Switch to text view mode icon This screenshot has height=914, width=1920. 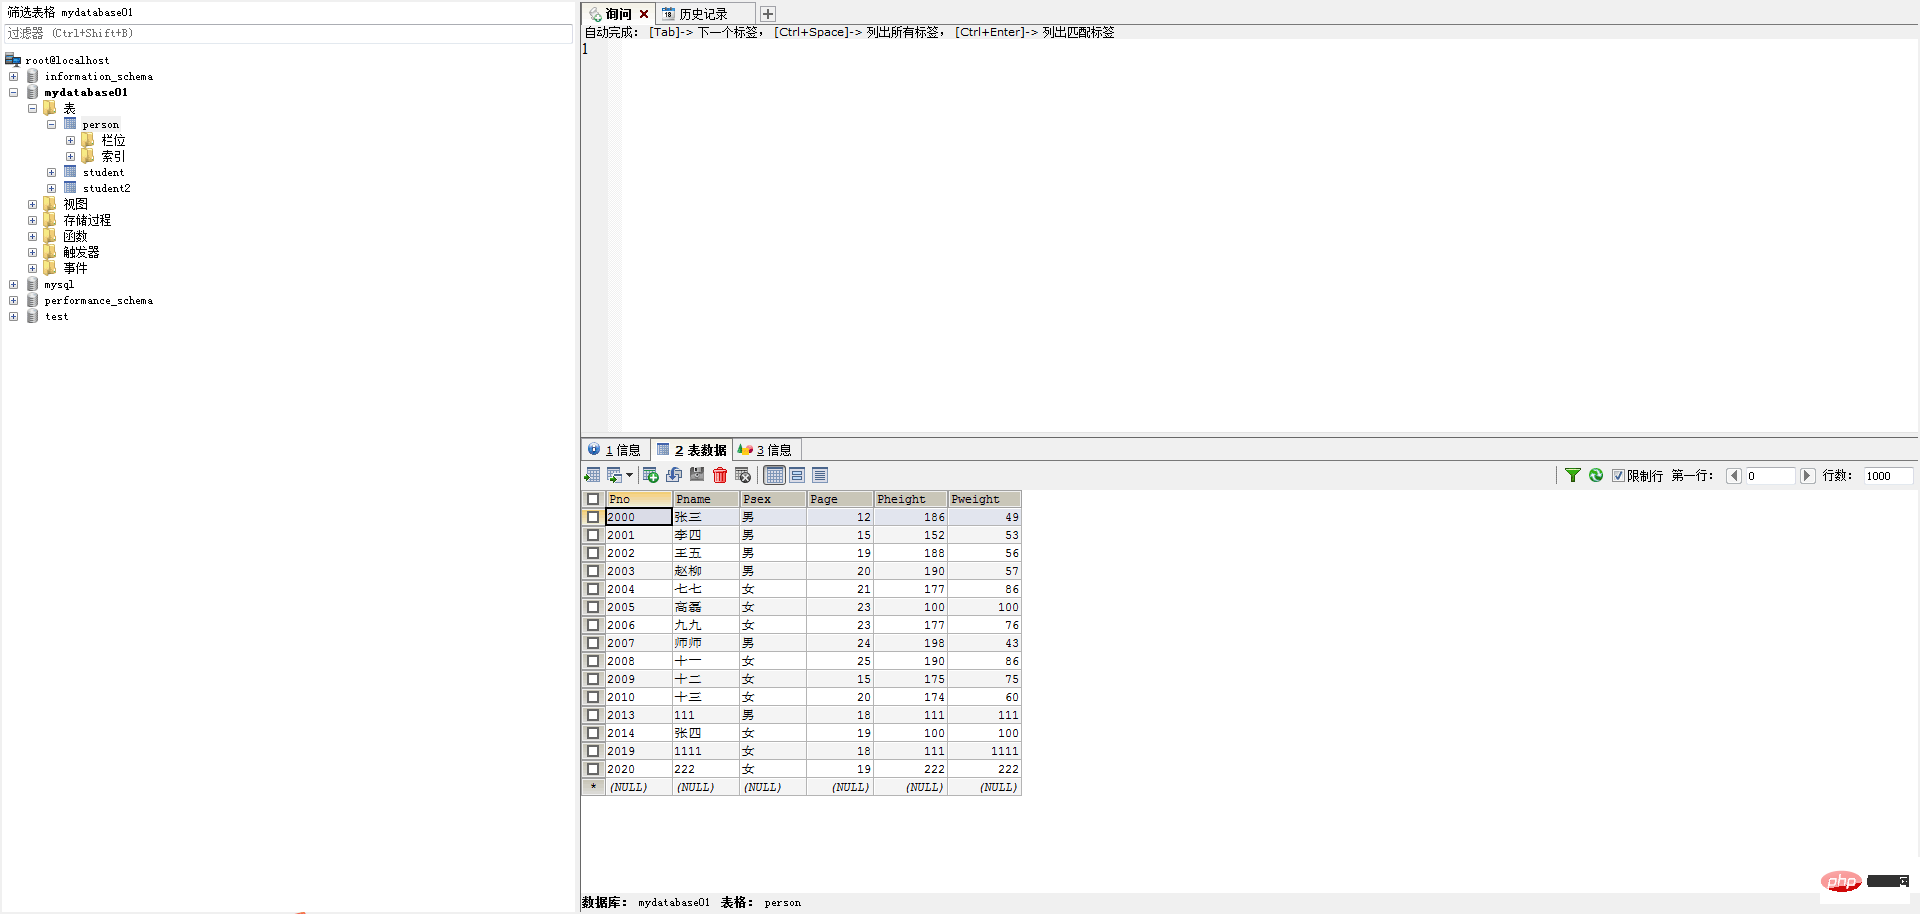click(820, 475)
